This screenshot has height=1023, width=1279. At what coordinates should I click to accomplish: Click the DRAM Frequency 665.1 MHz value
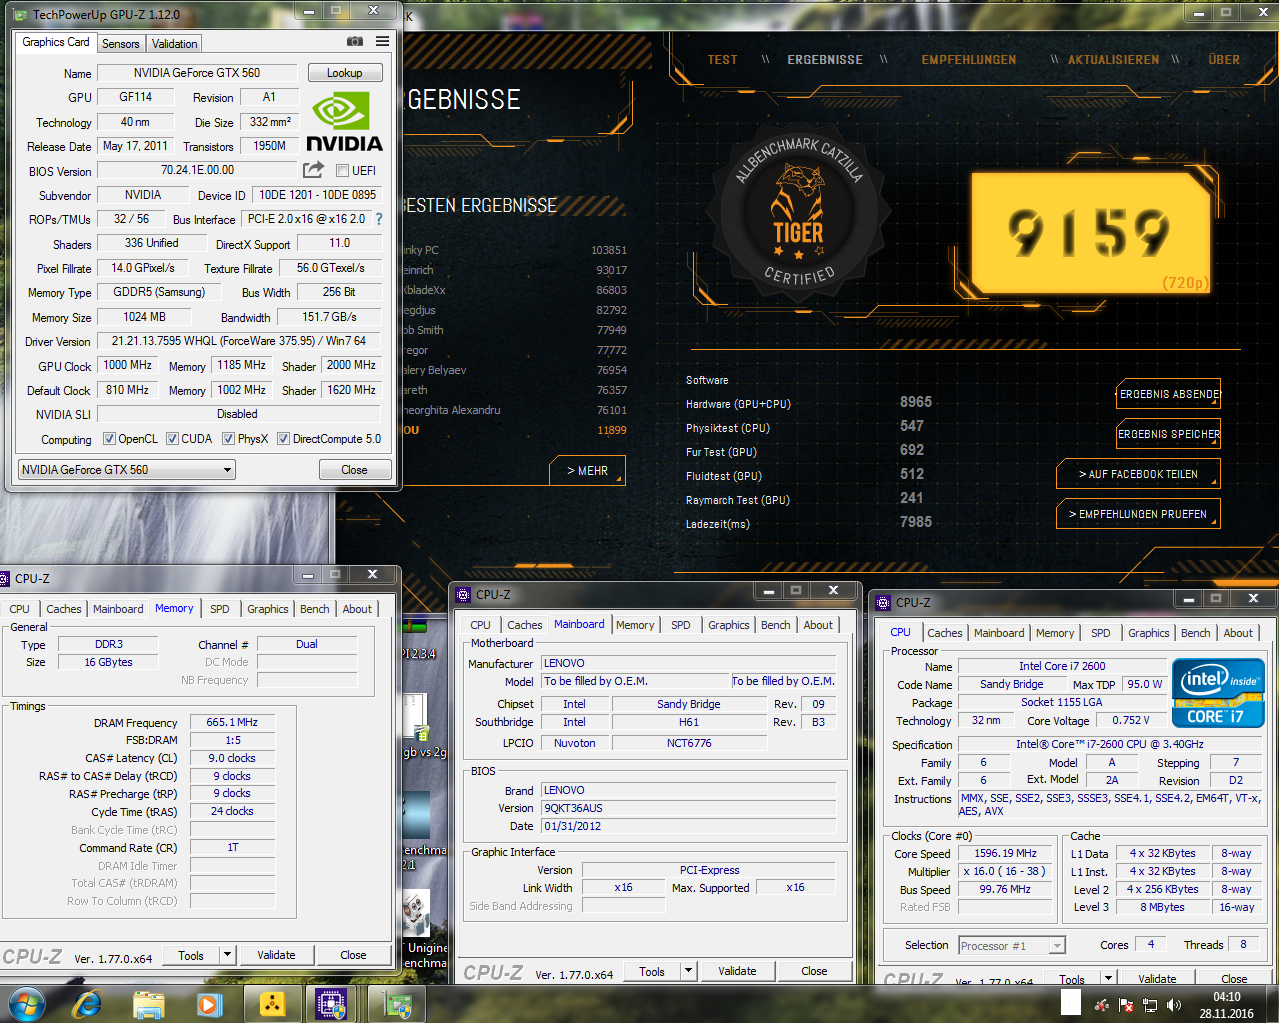pos(232,722)
